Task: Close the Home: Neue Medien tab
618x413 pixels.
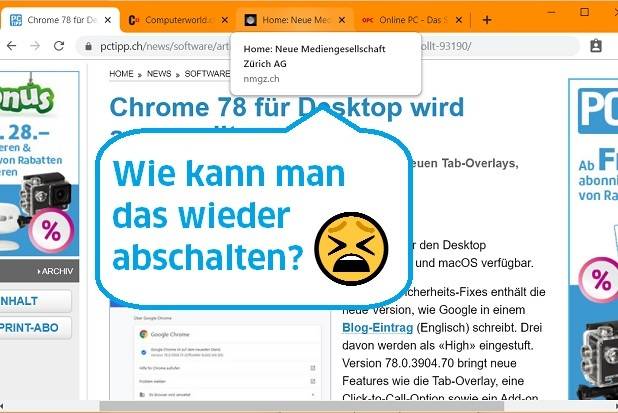Action: (342, 20)
